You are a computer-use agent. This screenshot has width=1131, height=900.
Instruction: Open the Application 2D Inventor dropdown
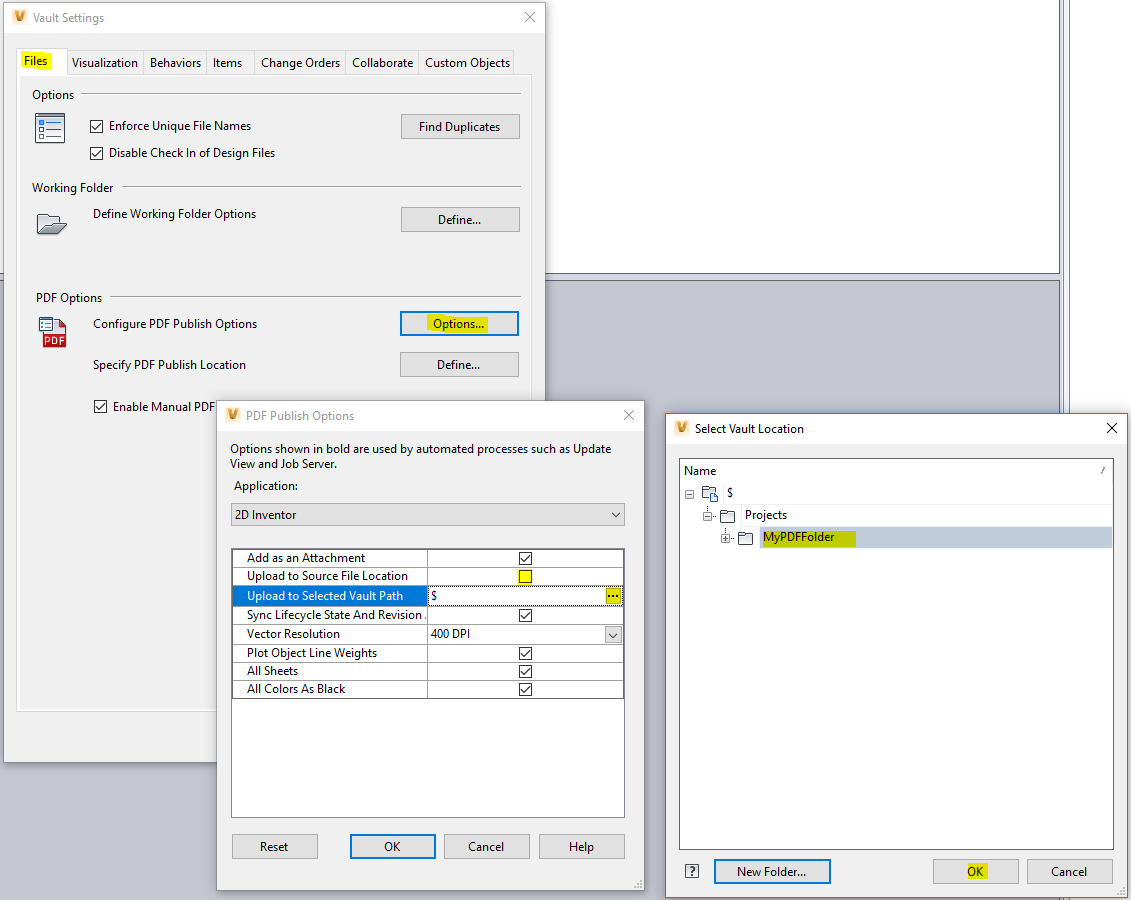pyautogui.click(x=428, y=515)
